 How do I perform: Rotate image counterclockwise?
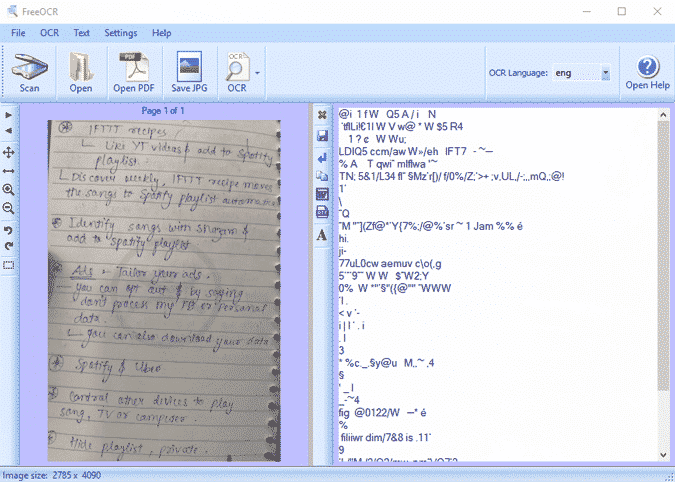[9, 231]
